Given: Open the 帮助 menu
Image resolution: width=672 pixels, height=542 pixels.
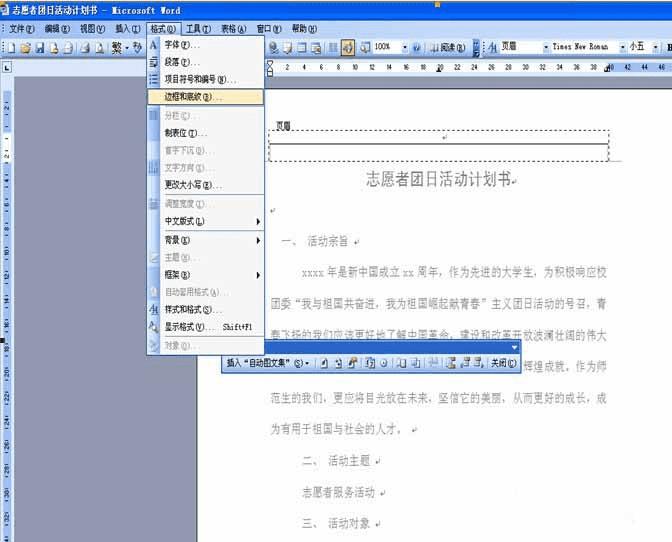Looking at the screenshot, I should point(304,29).
